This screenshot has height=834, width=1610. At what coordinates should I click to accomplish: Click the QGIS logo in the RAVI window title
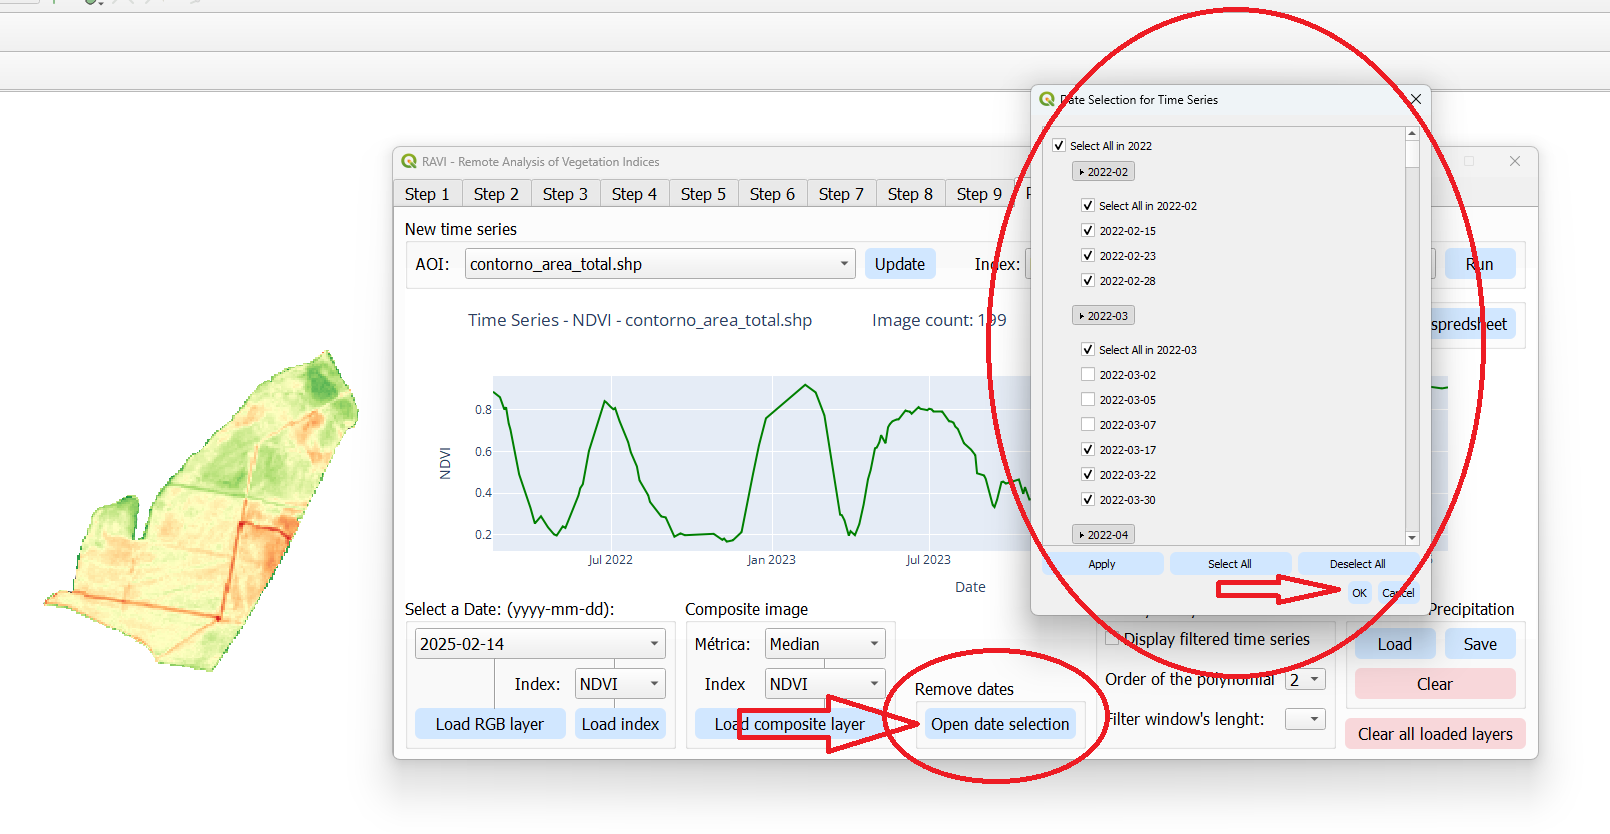pos(409,161)
